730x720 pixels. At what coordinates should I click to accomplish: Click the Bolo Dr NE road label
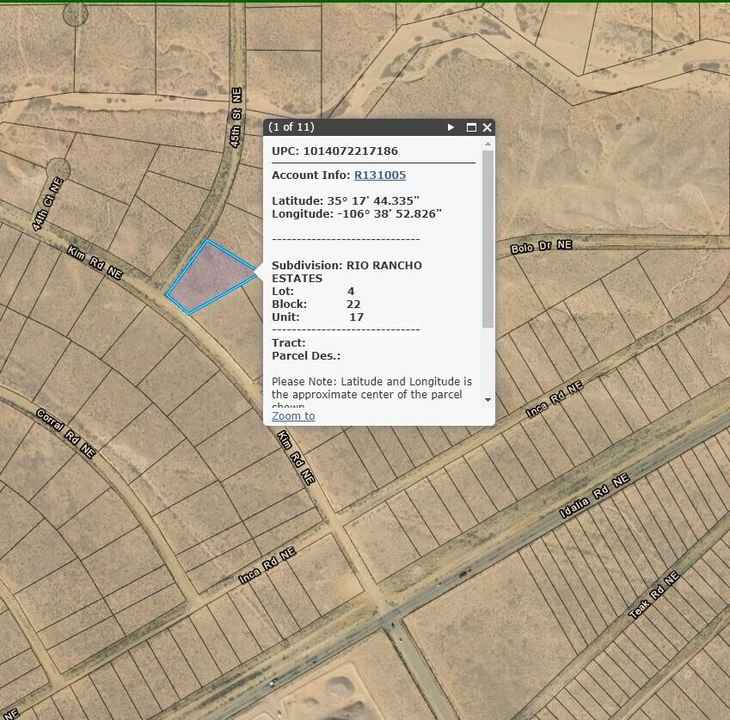click(x=541, y=246)
